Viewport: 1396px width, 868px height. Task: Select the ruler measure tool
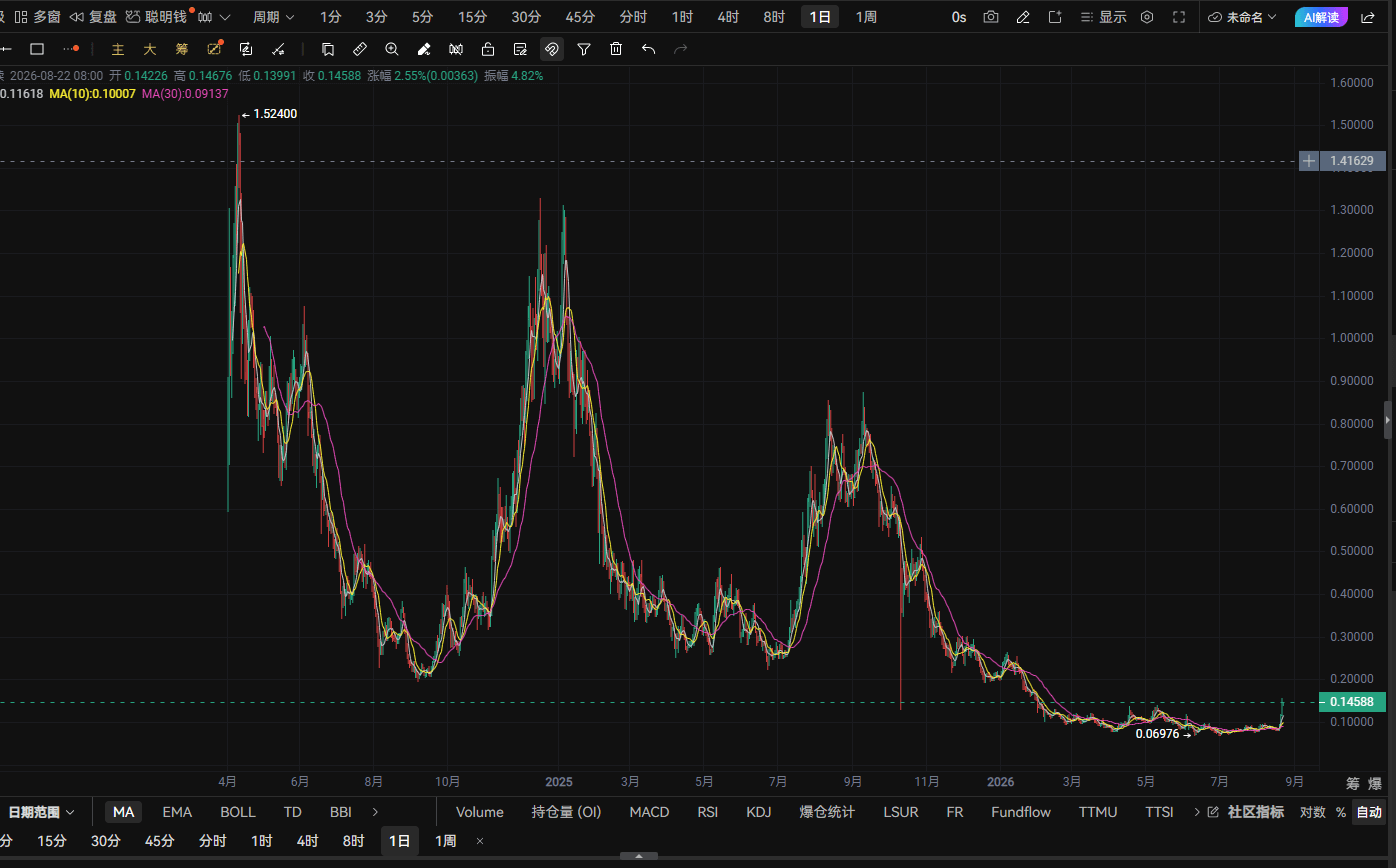(x=360, y=49)
